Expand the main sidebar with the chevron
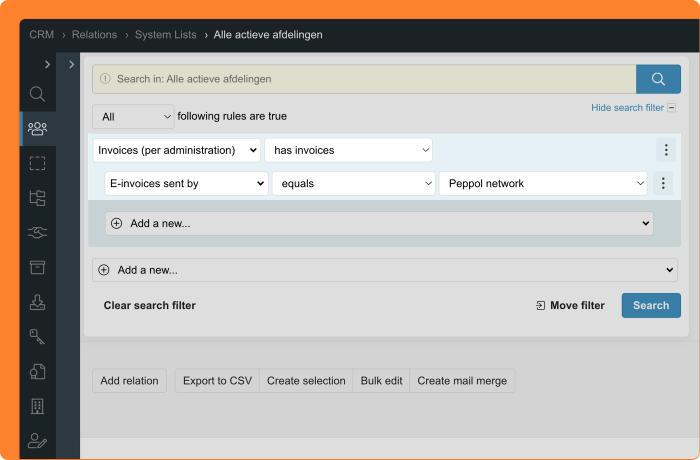 click(x=47, y=64)
